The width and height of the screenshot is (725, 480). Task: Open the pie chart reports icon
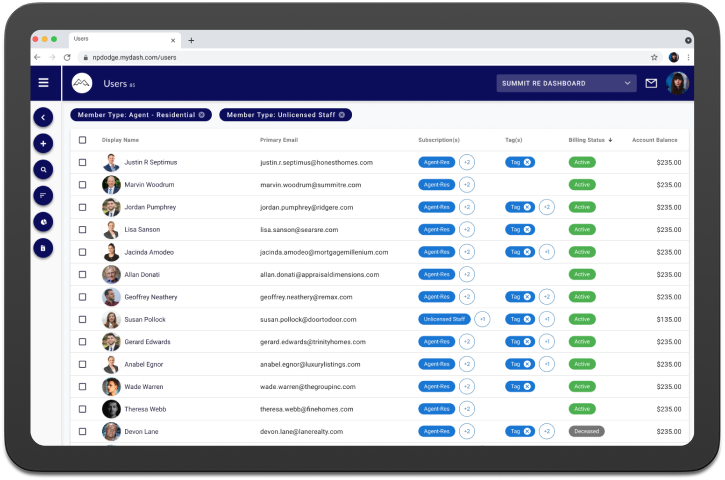click(43, 222)
